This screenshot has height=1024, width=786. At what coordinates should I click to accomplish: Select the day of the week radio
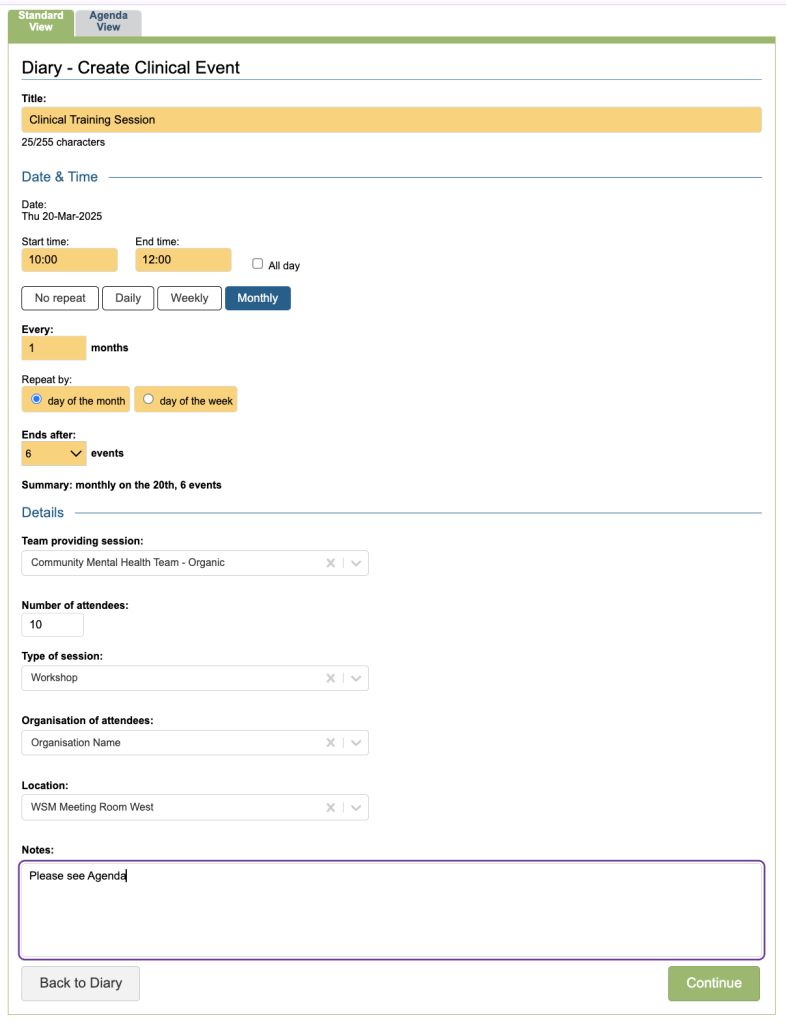[149, 399]
